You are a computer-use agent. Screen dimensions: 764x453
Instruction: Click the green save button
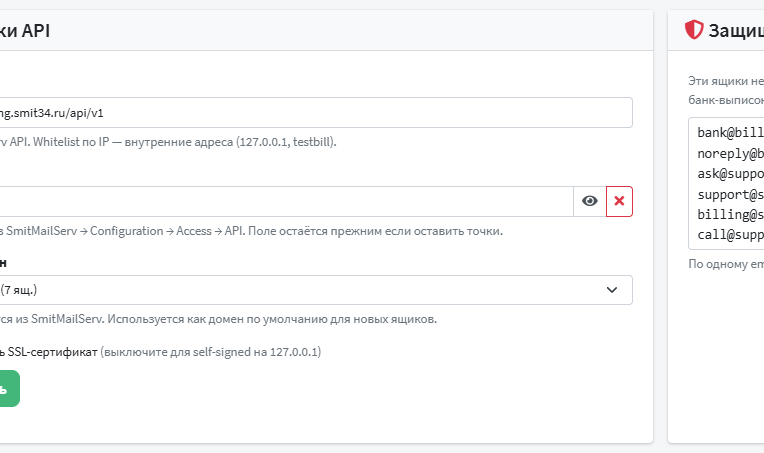tap(7, 388)
